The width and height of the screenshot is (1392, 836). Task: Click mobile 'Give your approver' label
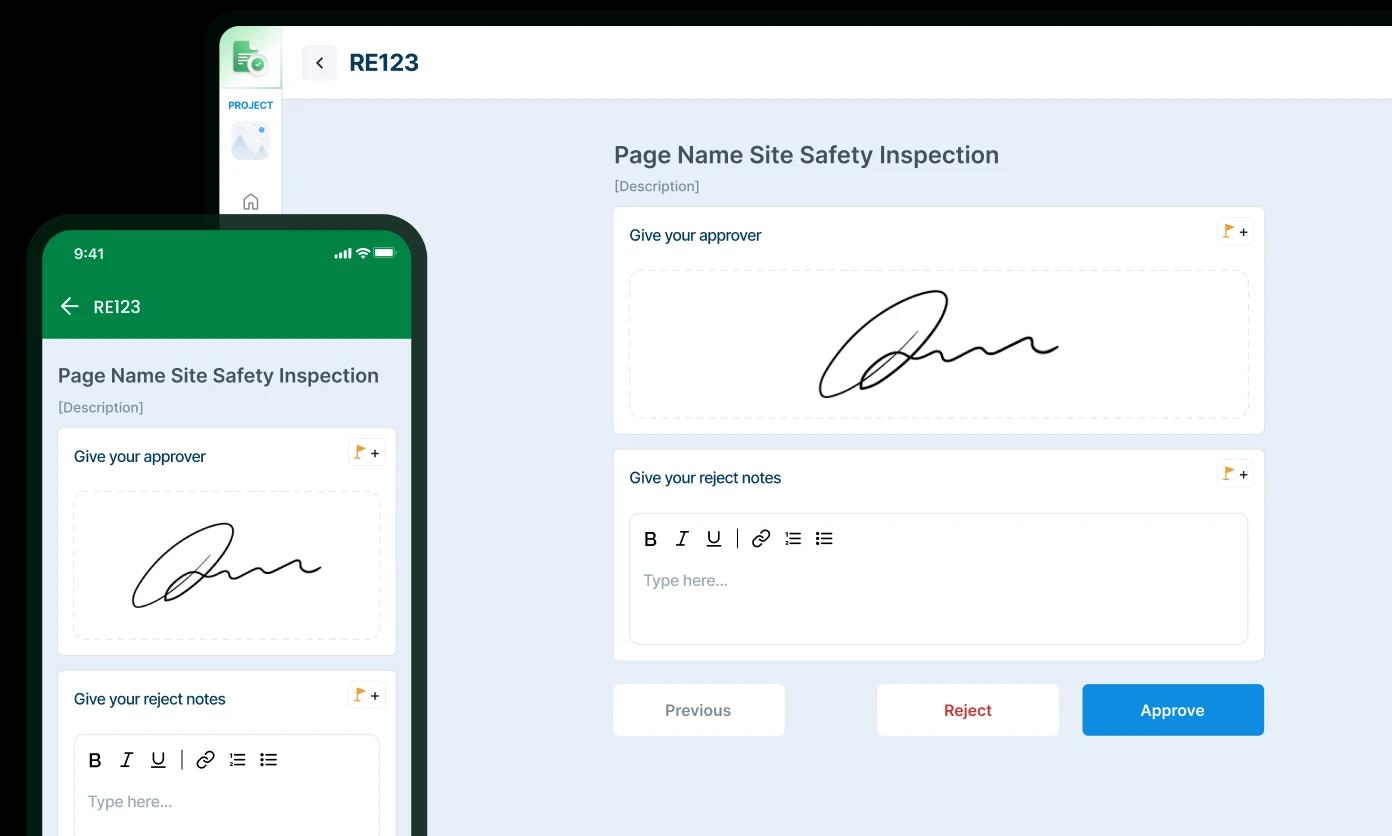click(140, 457)
